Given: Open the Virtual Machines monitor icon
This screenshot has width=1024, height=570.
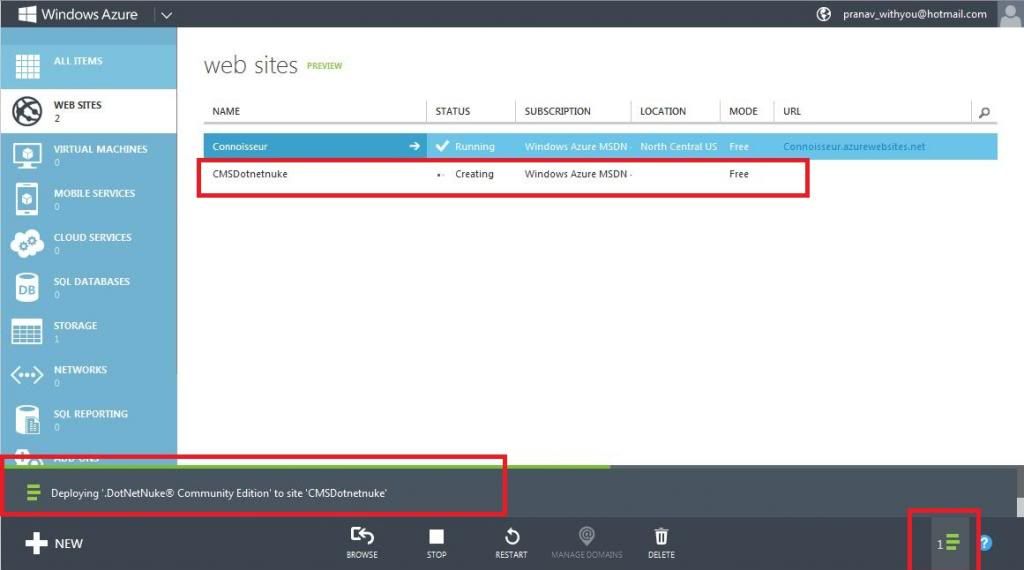Looking at the screenshot, I should (x=27, y=155).
